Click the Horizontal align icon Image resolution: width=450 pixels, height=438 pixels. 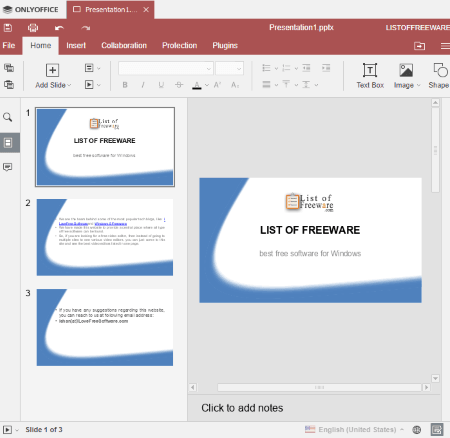266,84
